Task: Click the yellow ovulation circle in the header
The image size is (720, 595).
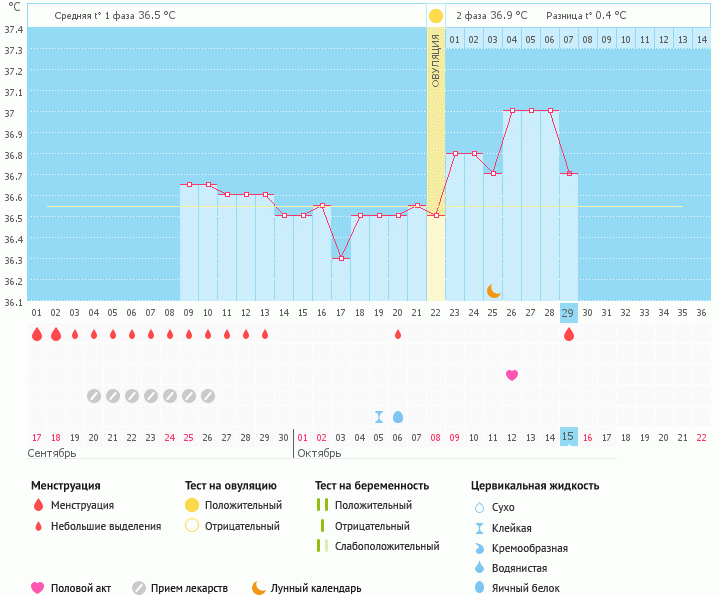Action: click(435, 16)
